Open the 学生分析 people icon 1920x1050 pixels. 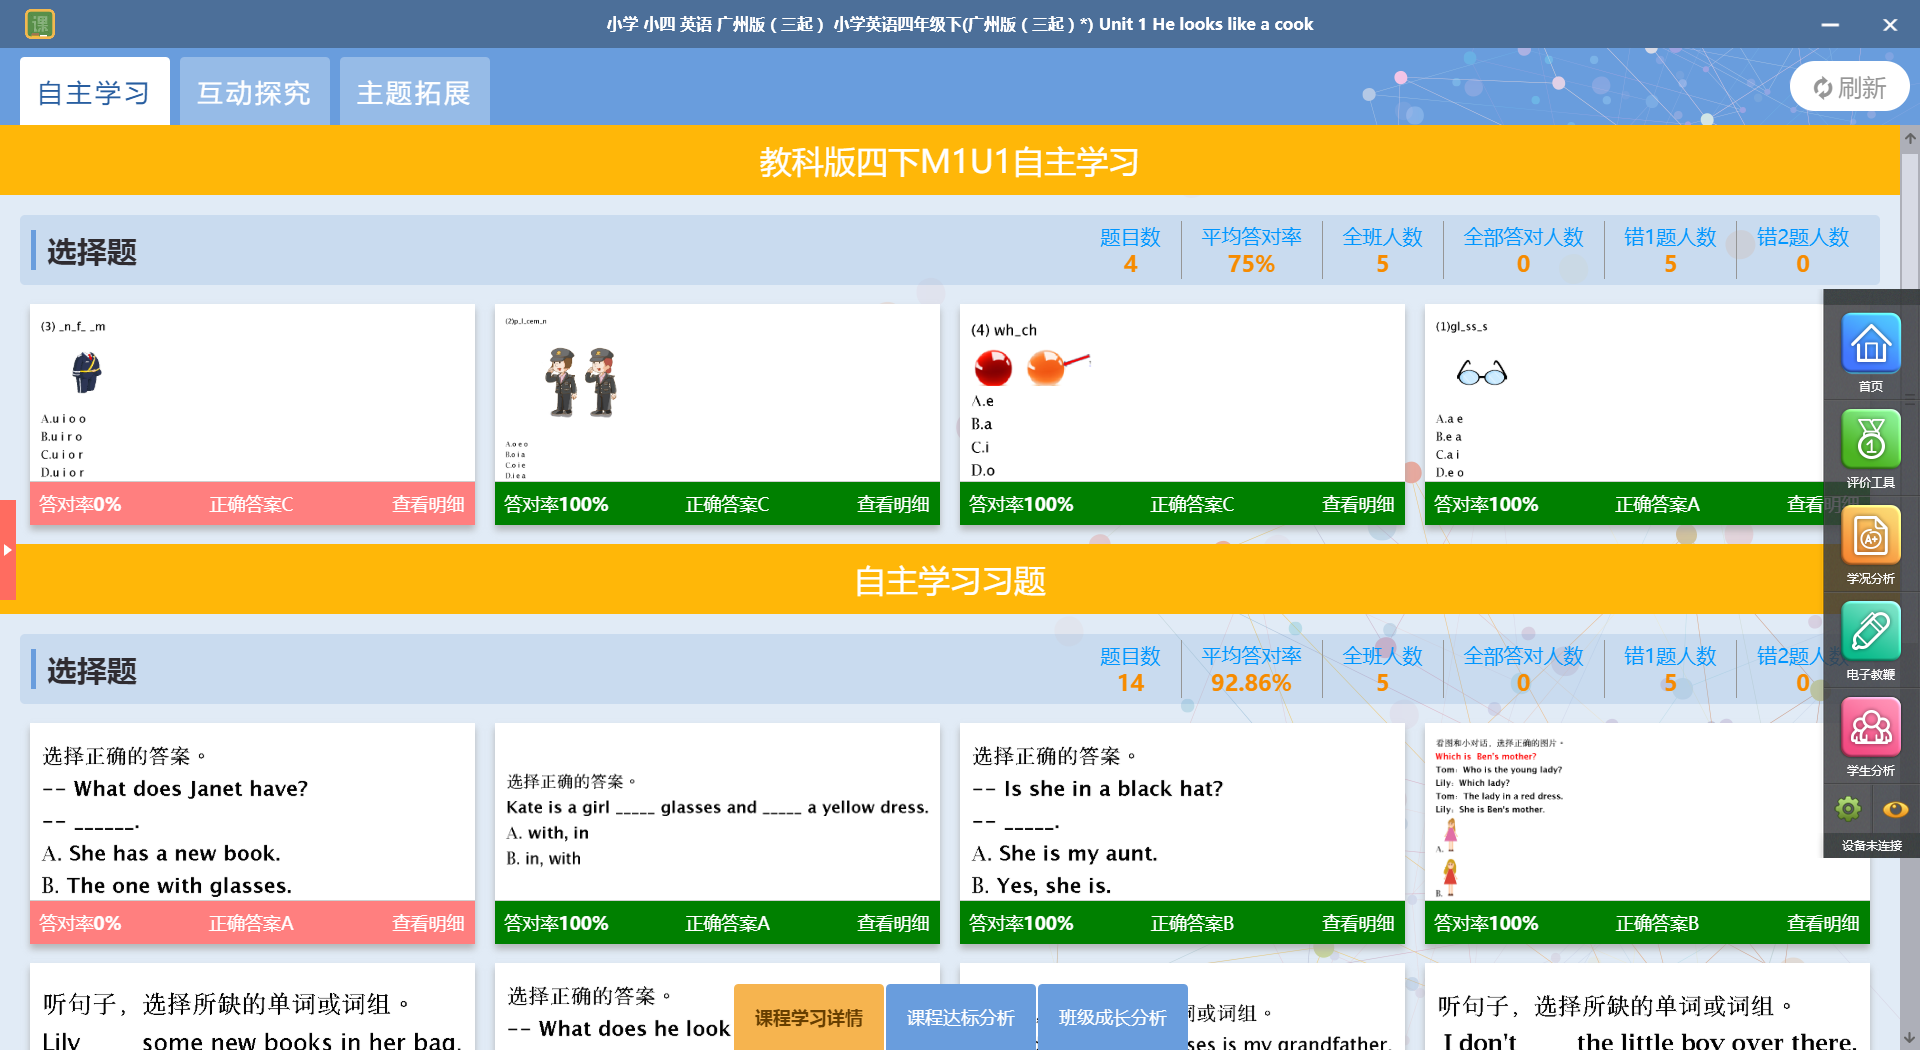click(x=1870, y=729)
